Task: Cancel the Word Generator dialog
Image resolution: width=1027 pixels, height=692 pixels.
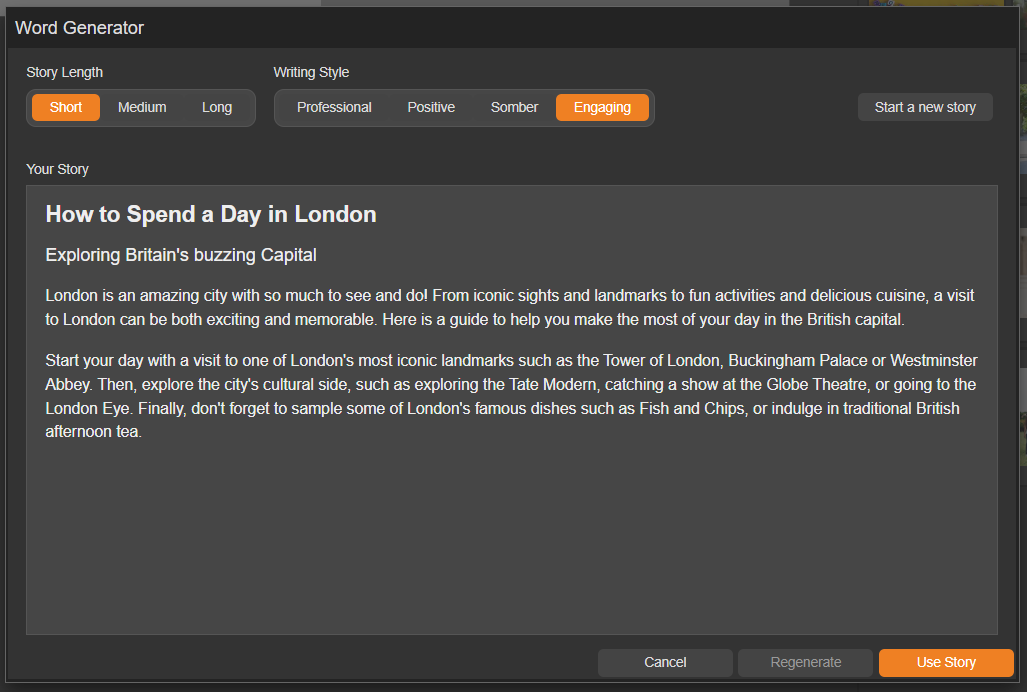Action: coord(665,662)
